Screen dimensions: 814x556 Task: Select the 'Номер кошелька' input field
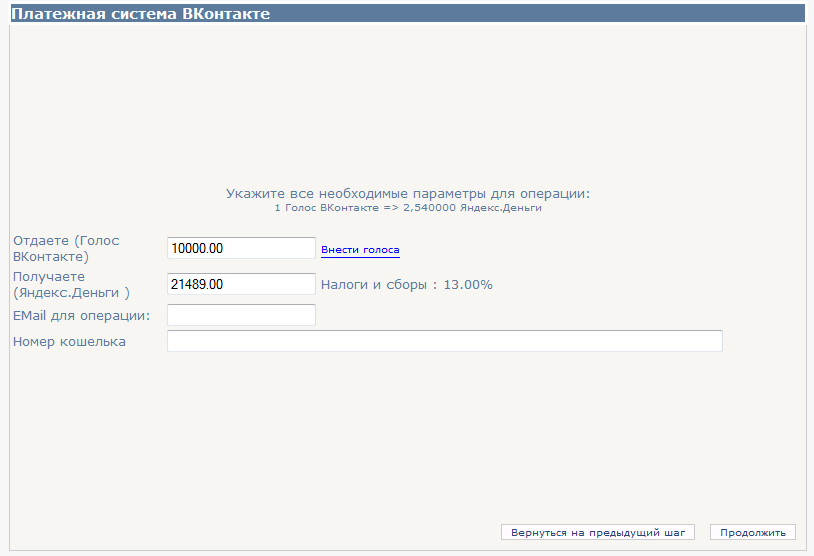click(445, 341)
